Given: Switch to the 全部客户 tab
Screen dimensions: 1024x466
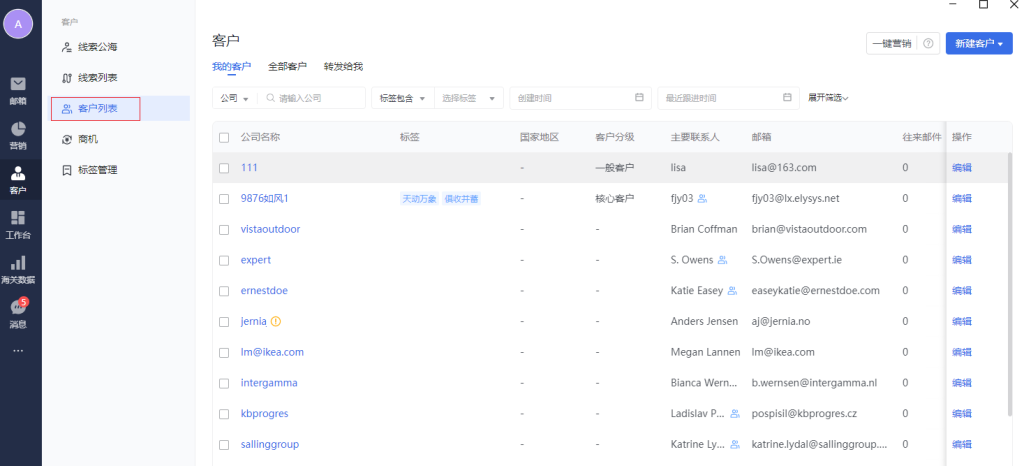Looking at the screenshot, I should click(x=287, y=67).
